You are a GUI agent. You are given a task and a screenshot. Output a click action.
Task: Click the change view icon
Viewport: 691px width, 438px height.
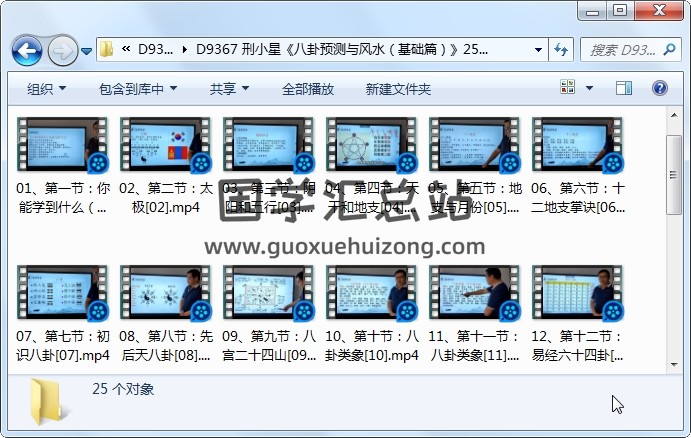568,89
